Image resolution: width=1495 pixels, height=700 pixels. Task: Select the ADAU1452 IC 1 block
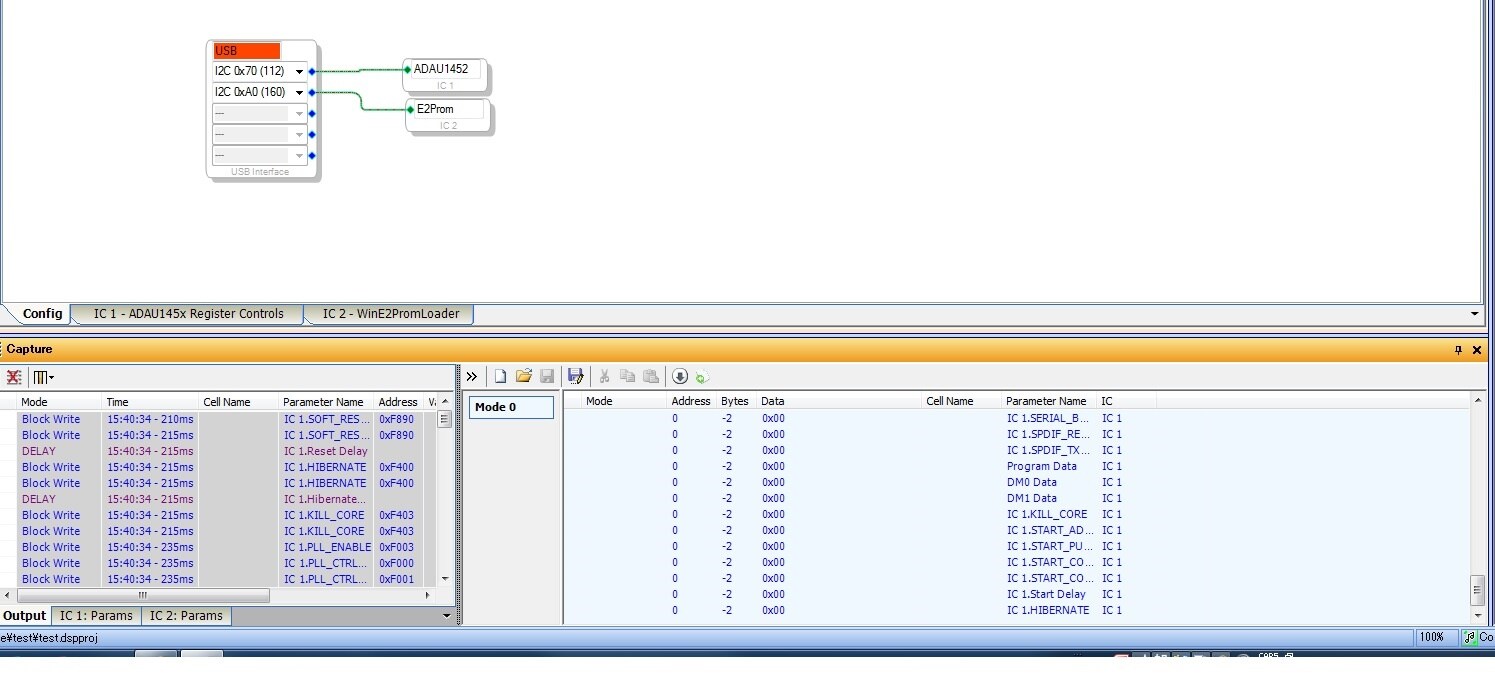click(447, 75)
